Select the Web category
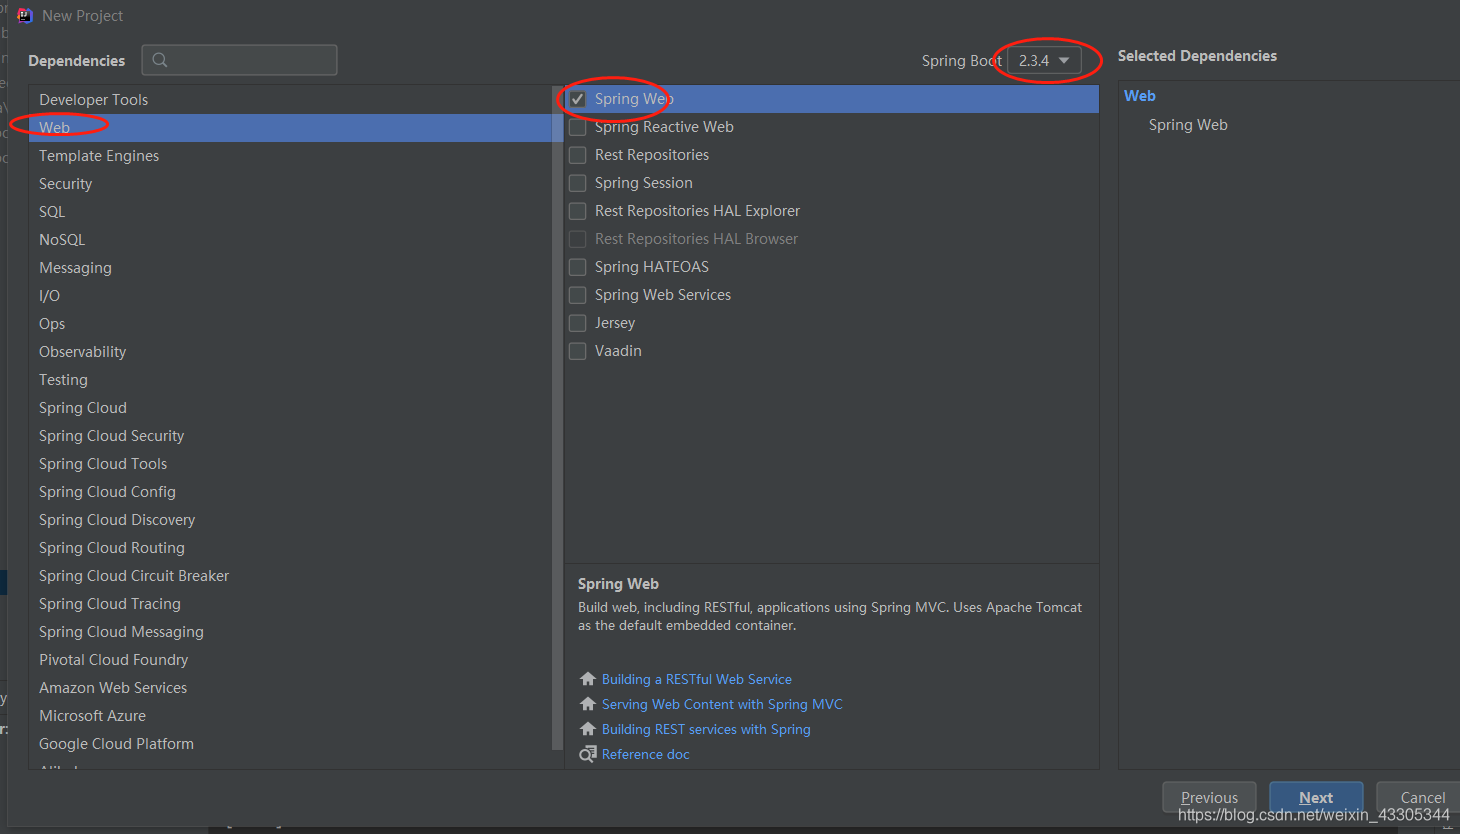Image resolution: width=1460 pixels, height=834 pixels. pyautogui.click(x=290, y=128)
